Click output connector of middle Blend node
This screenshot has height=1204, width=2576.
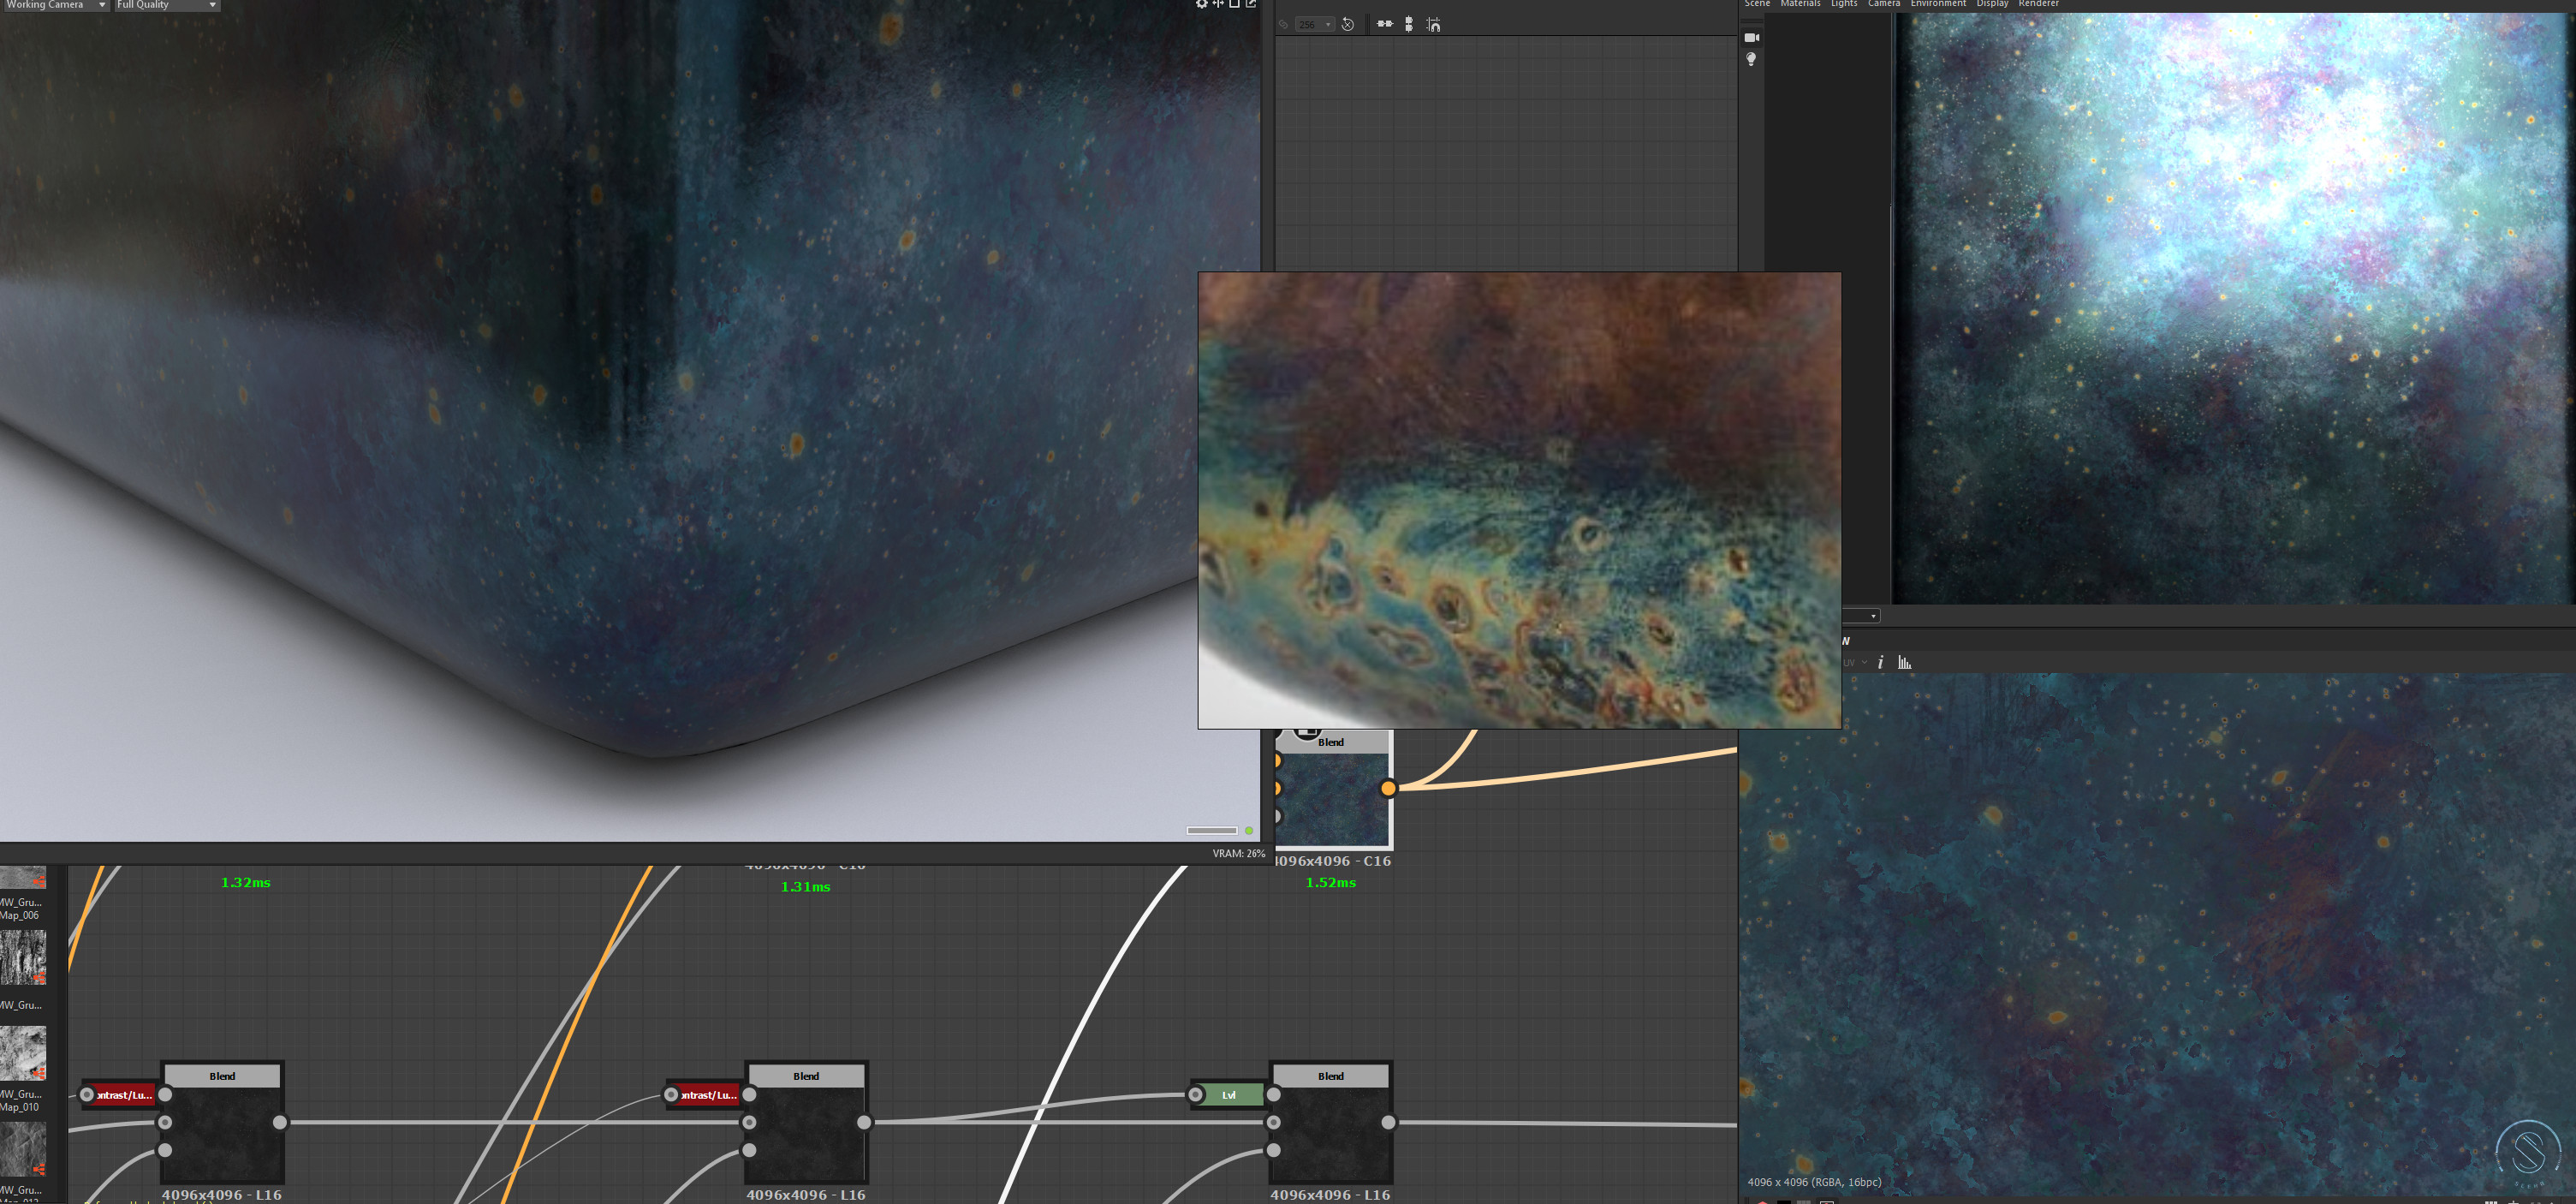(864, 1123)
